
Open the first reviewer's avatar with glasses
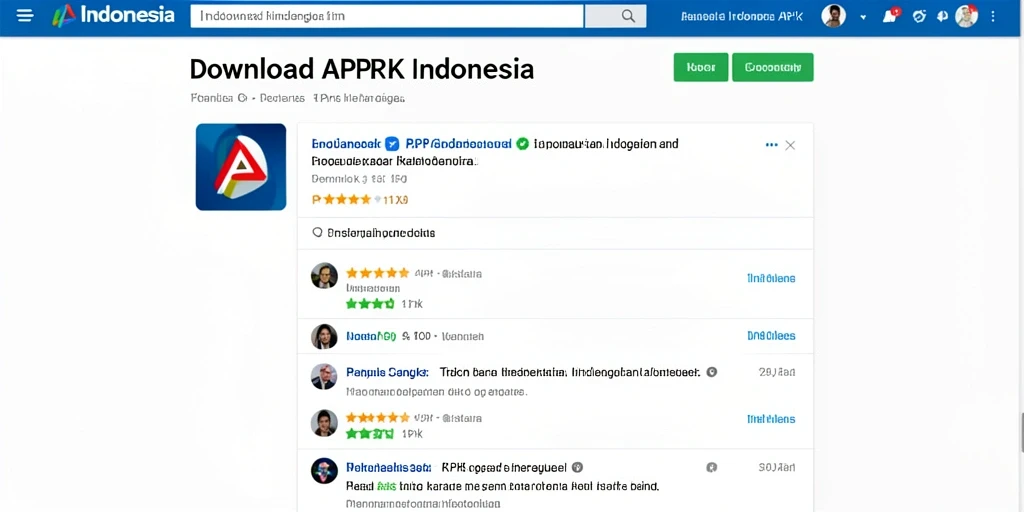[324, 276]
